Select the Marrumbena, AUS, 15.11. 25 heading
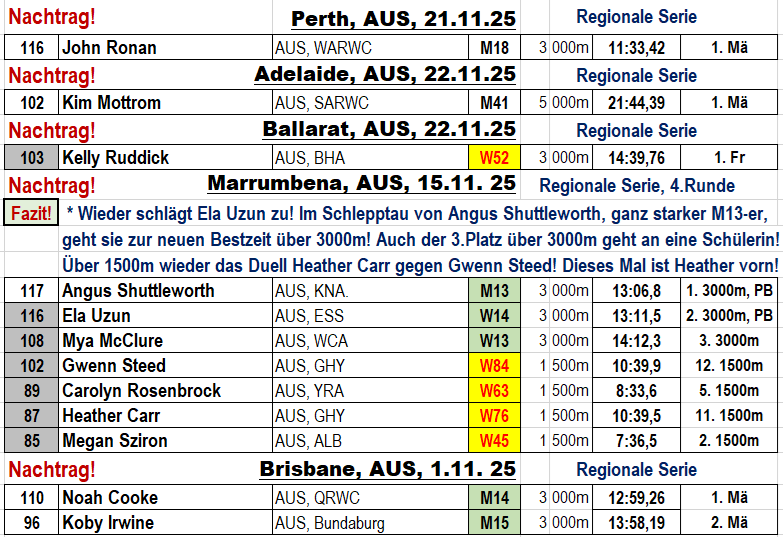The width and height of the screenshot is (783, 537). tap(361, 184)
